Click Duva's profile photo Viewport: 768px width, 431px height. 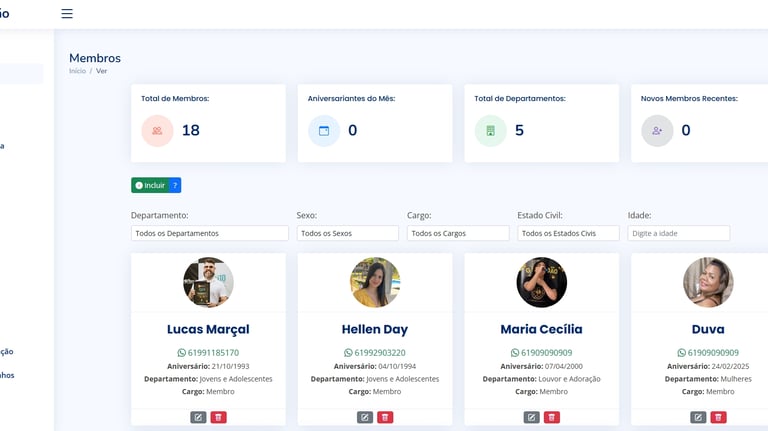point(708,282)
